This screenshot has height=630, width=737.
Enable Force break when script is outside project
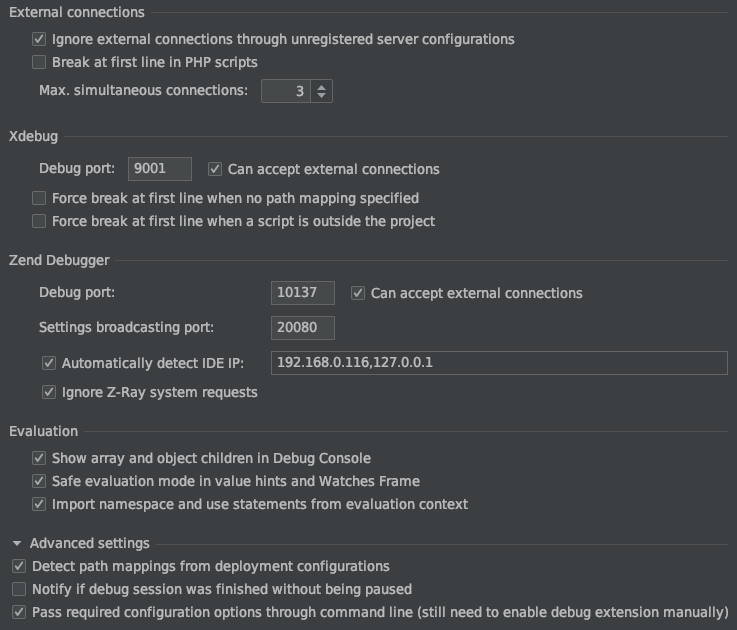coord(39,221)
